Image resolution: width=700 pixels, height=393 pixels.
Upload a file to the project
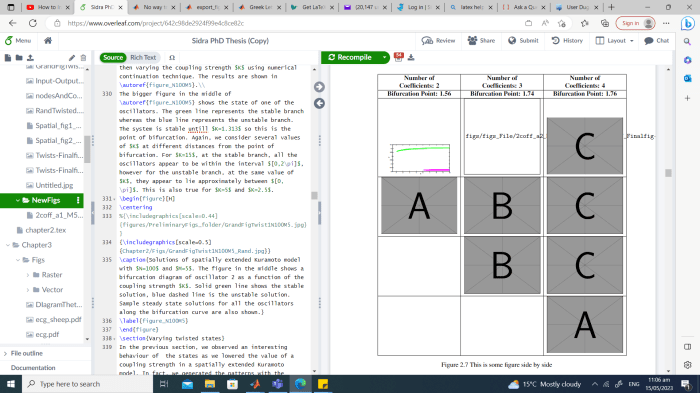(30, 58)
